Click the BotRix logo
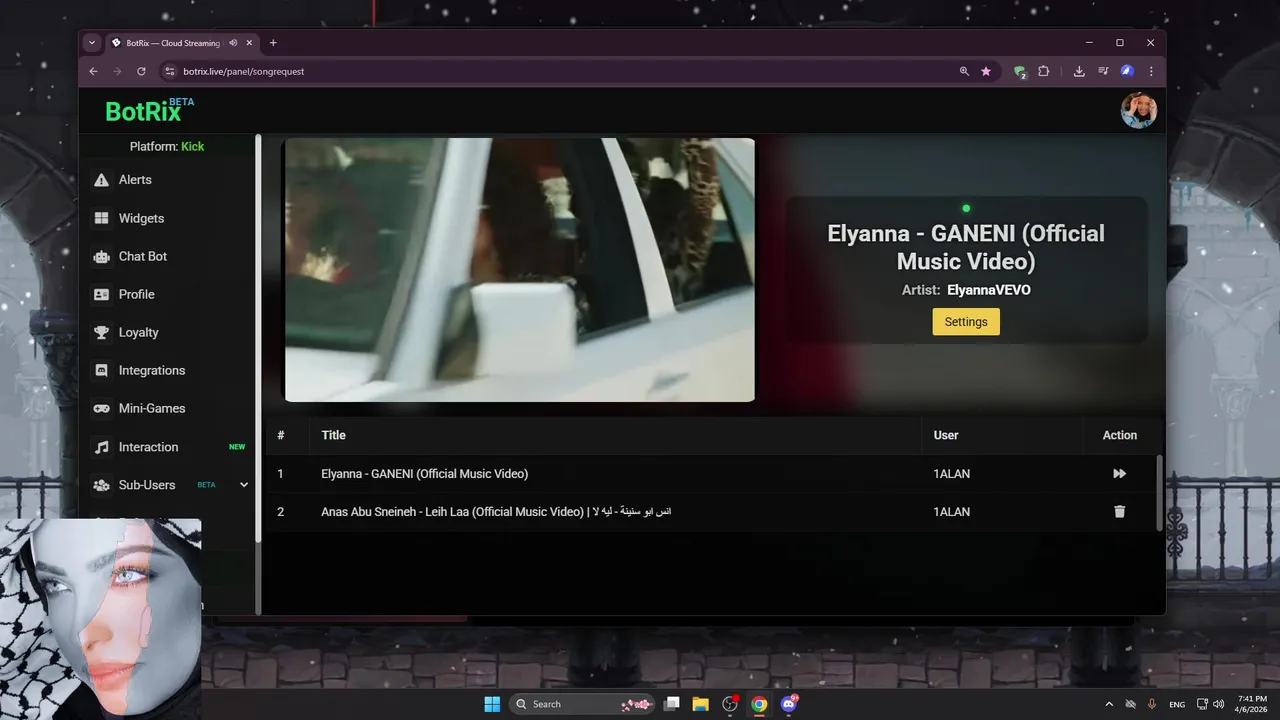The height and width of the screenshot is (720, 1280). coord(150,110)
